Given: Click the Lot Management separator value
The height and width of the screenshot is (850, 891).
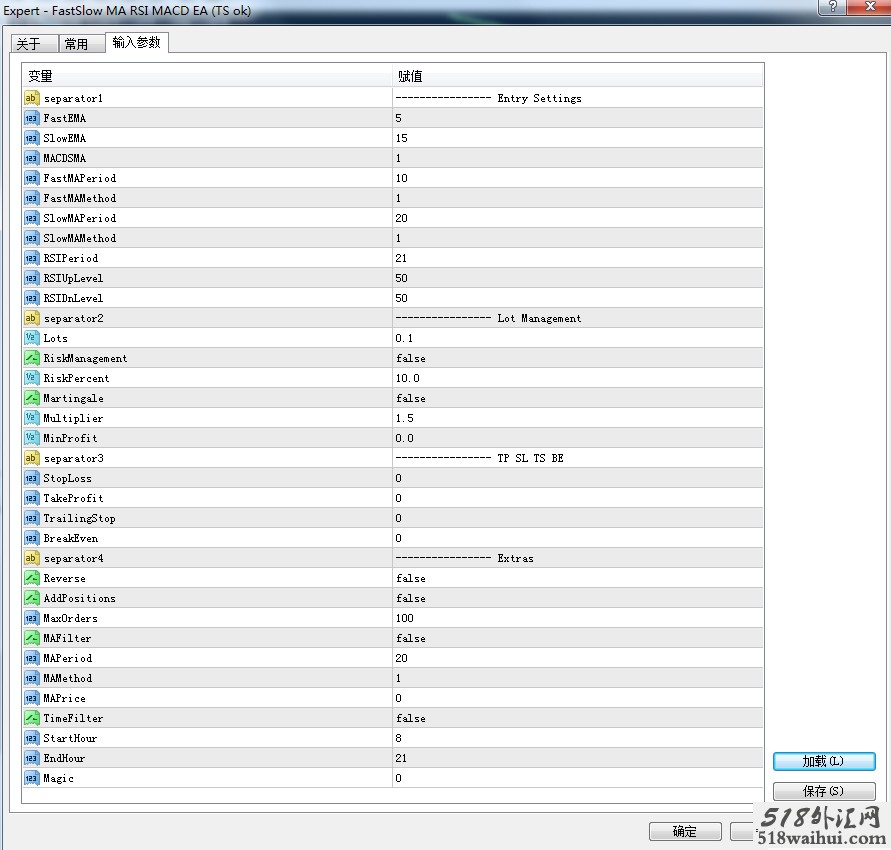Looking at the screenshot, I should pos(489,318).
